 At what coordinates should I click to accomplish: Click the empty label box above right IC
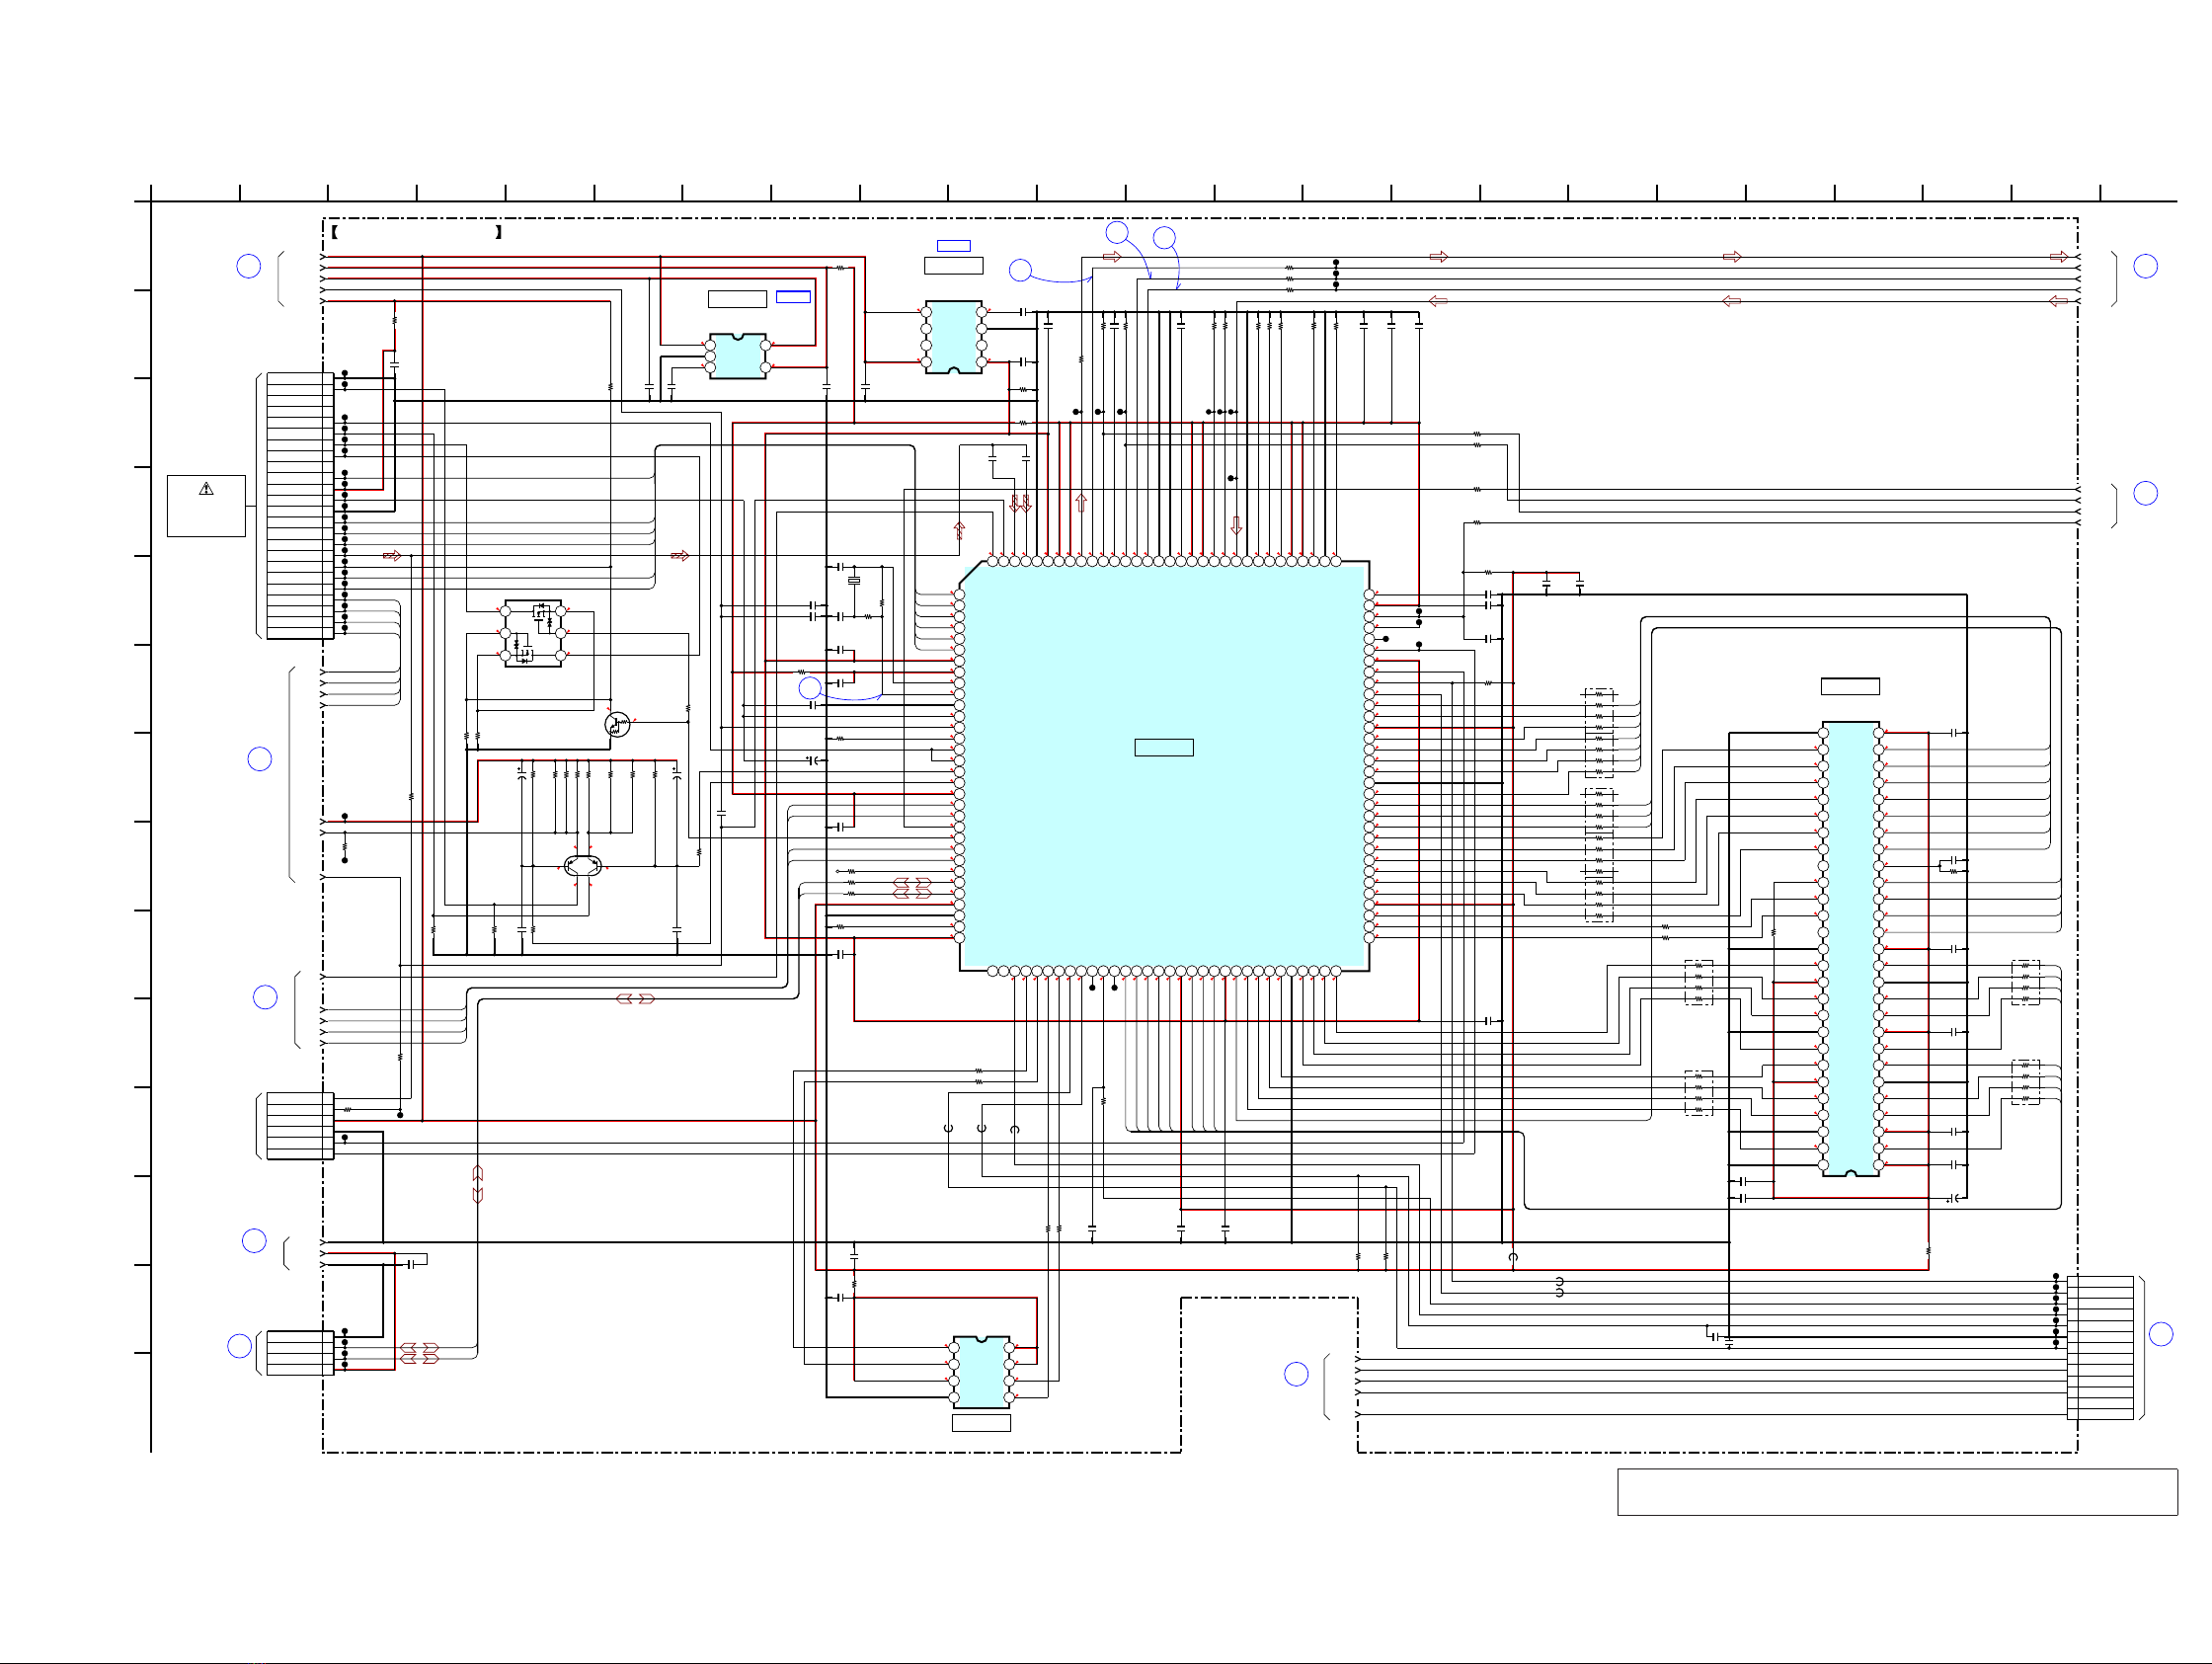click(x=1850, y=686)
